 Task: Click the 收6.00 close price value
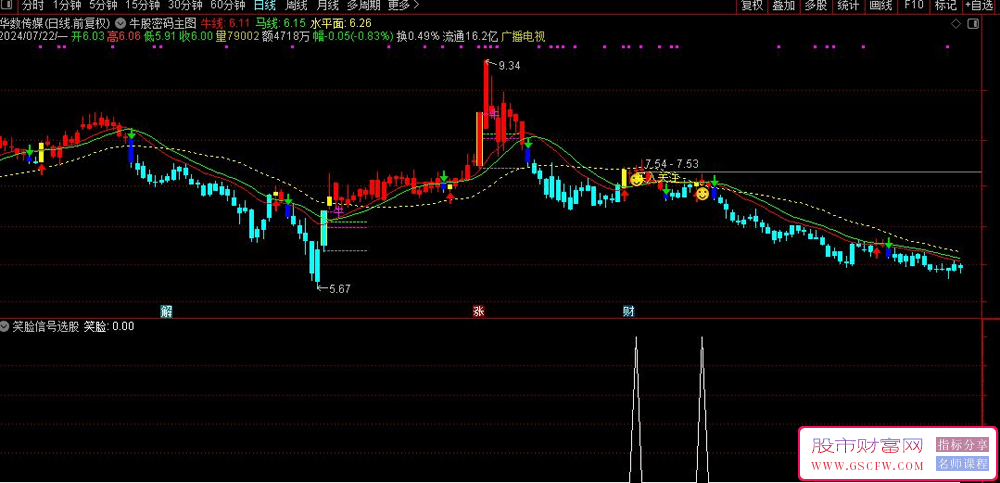point(196,36)
